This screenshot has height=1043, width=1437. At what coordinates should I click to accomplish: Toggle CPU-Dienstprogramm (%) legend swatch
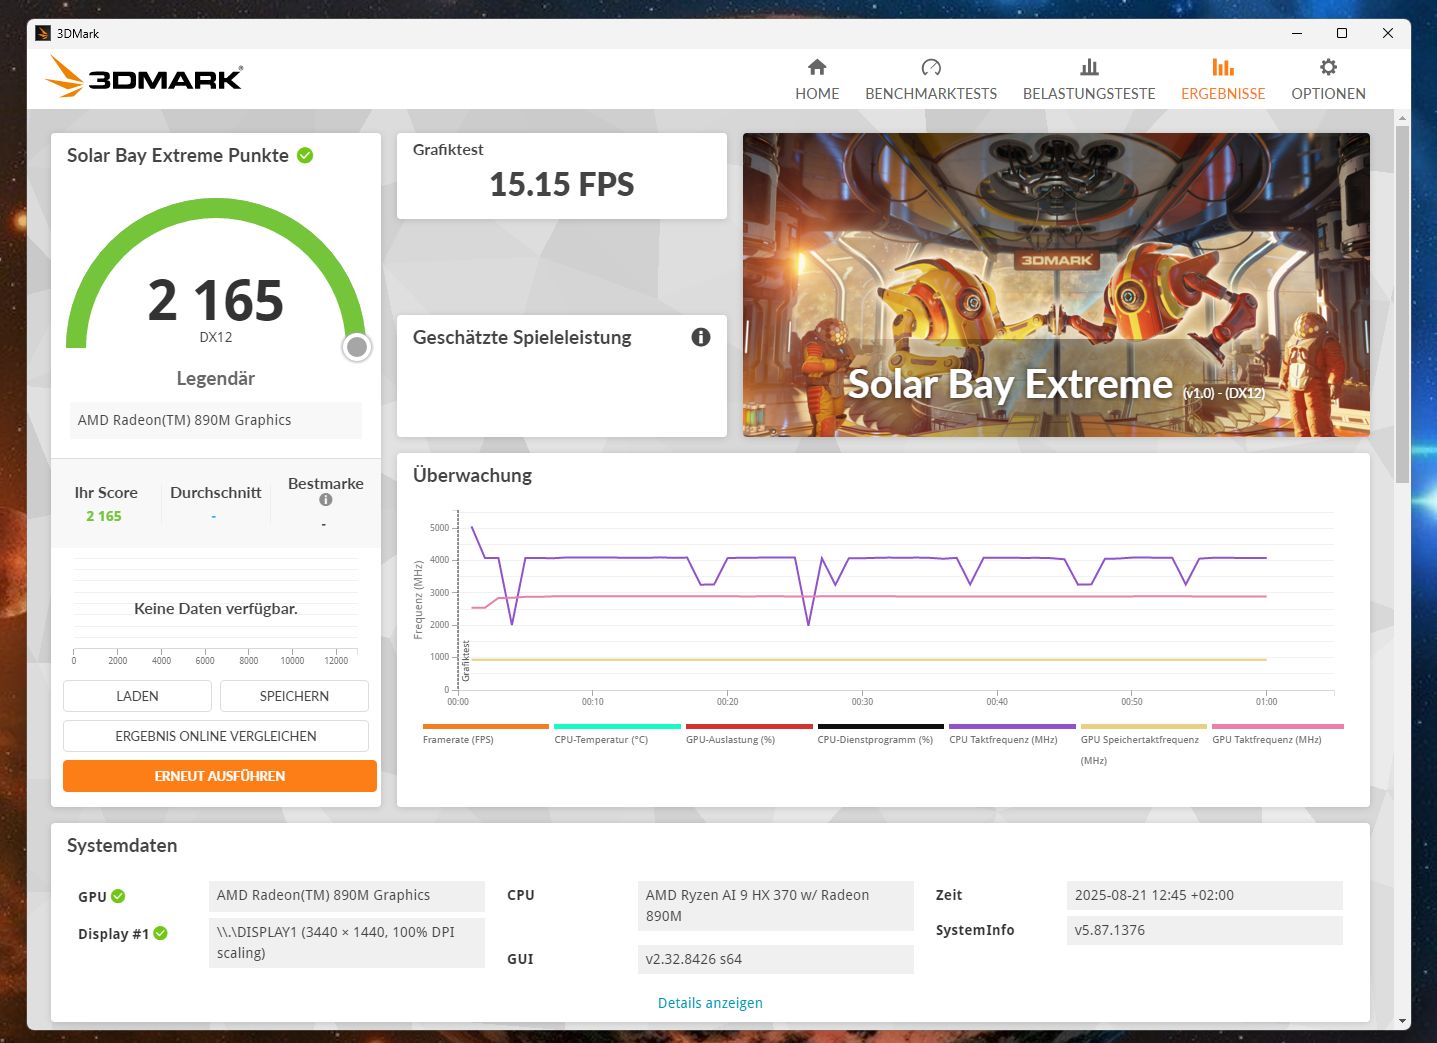click(881, 726)
